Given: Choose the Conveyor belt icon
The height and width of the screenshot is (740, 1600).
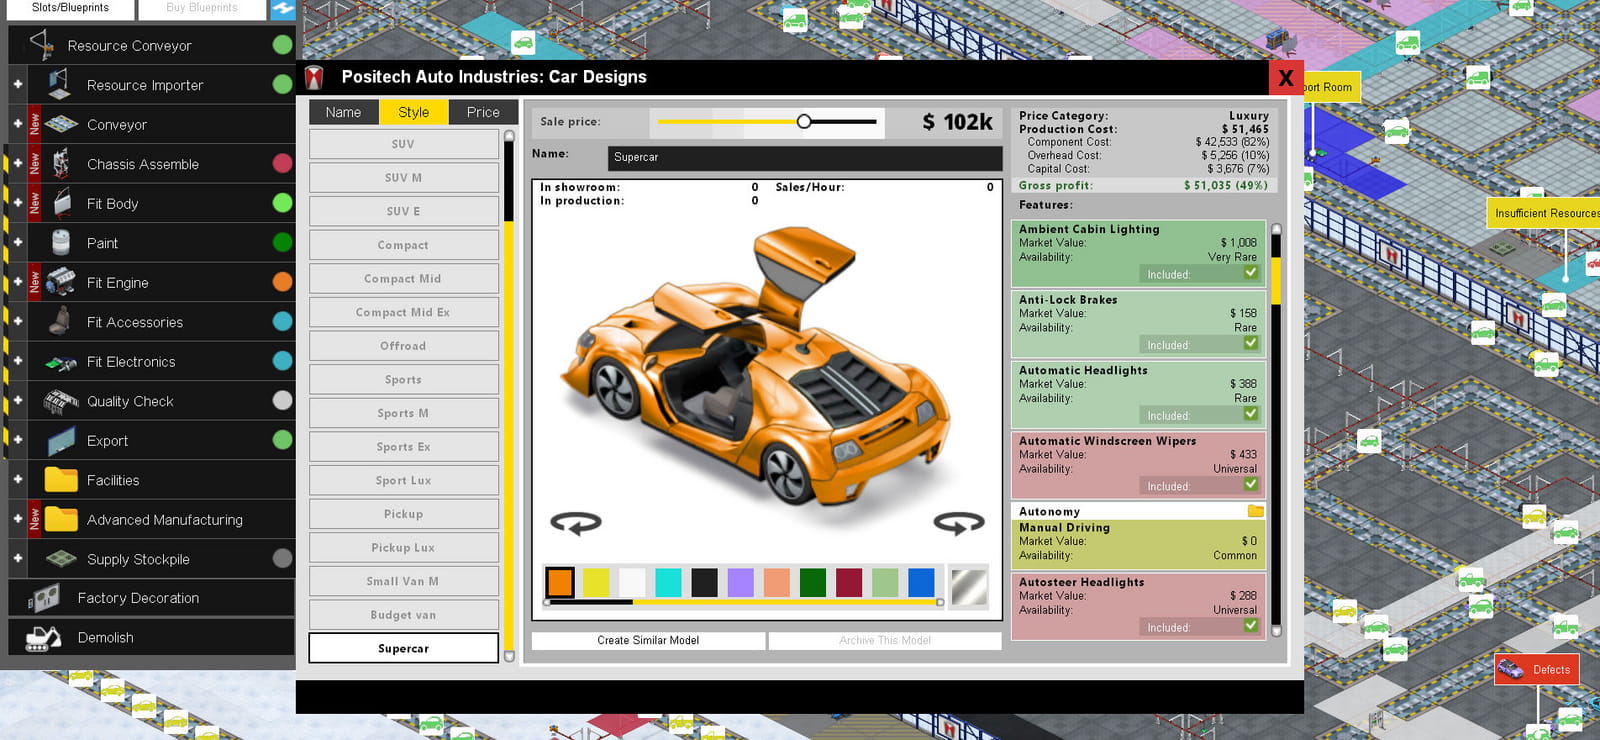Looking at the screenshot, I should (x=61, y=124).
